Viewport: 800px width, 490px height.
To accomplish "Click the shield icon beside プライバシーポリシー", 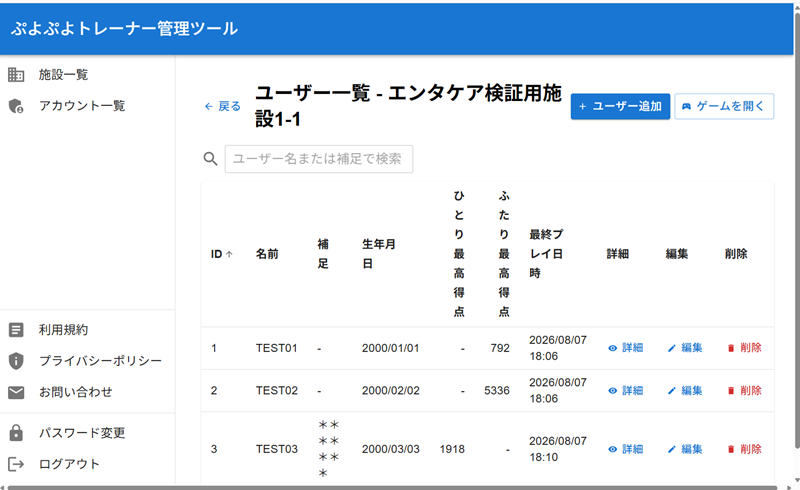I will click(16, 361).
